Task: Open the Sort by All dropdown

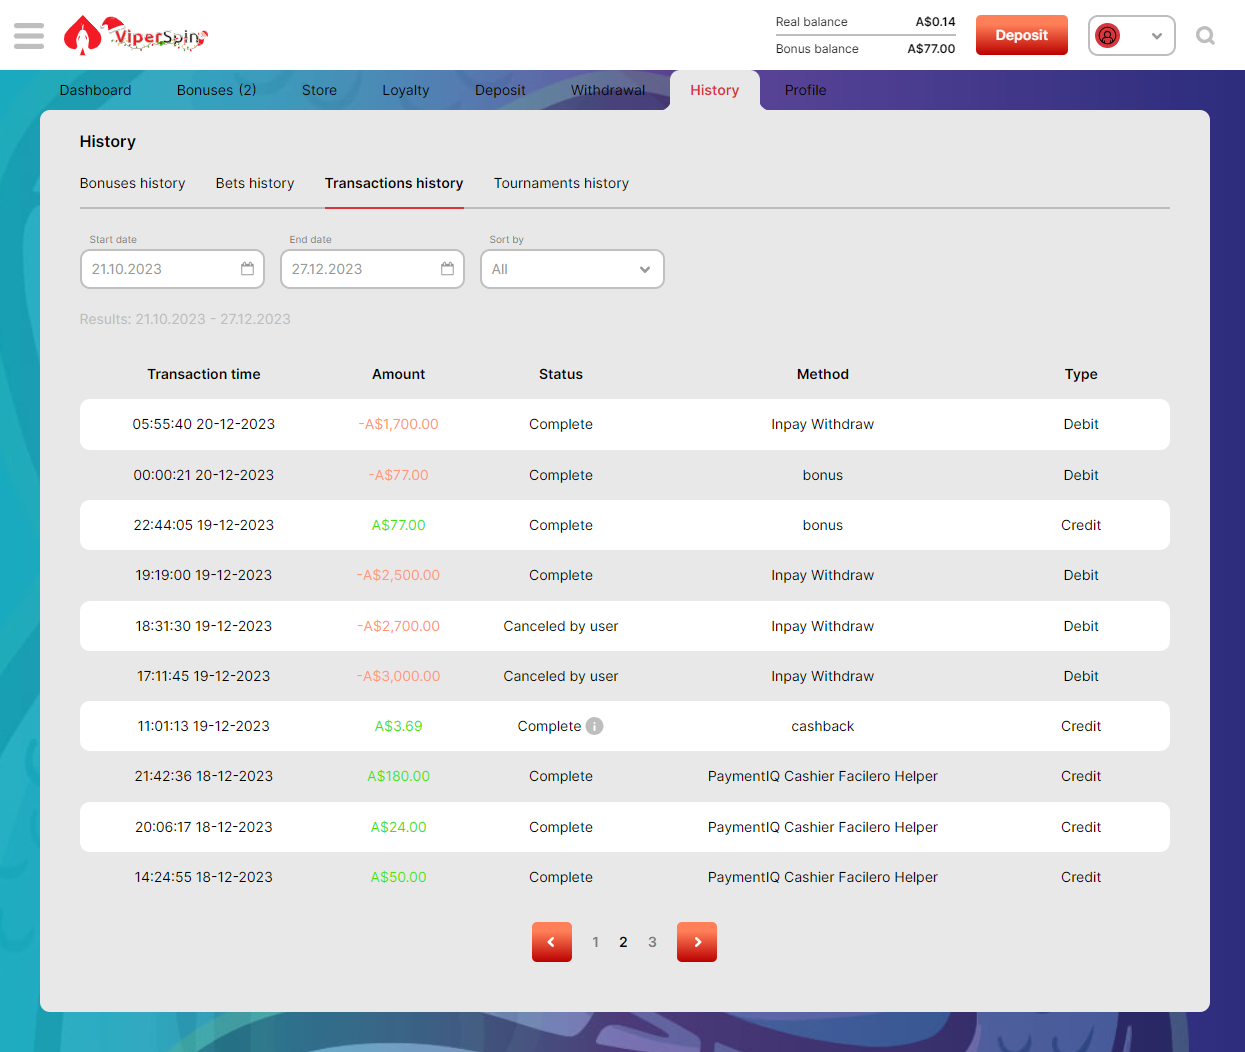Action: tap(572, 269)
